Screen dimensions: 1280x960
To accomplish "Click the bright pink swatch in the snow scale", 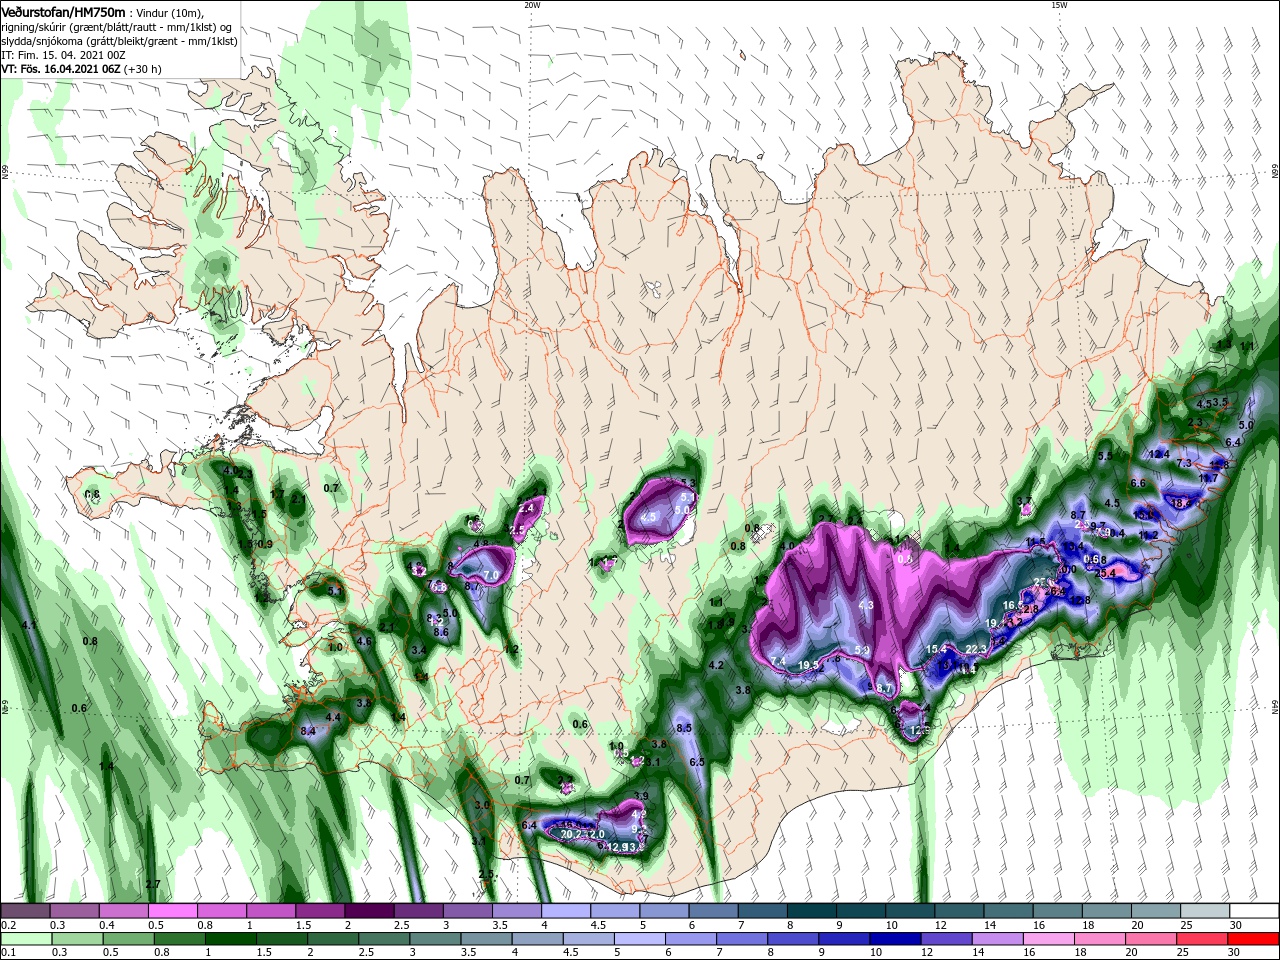I will click(x=173, y=911).
